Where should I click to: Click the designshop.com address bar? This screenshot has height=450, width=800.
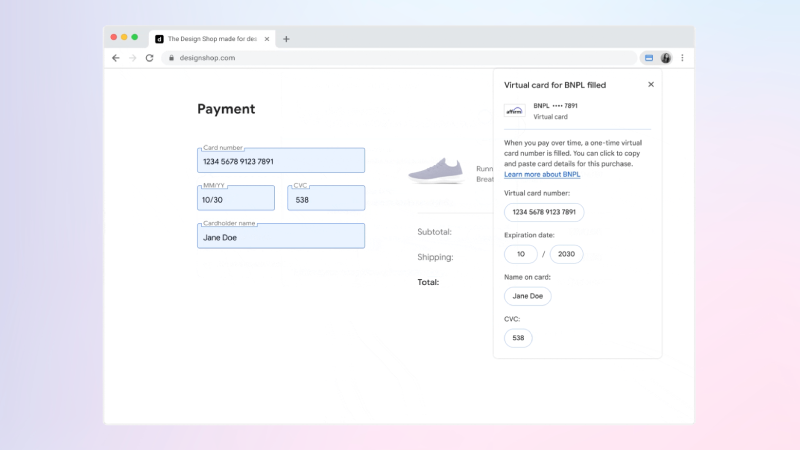pos(399,58)
